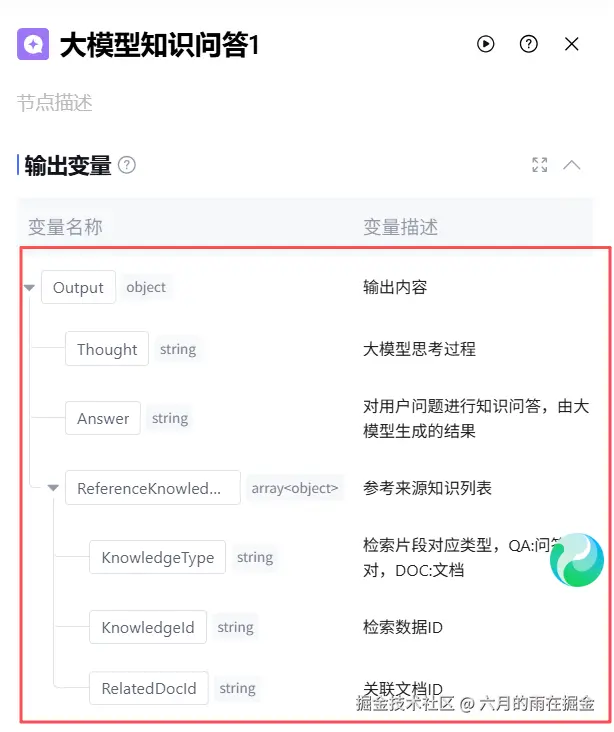Screen dimensions: 614x732
Task: Close the 大模型知识问答1 panel
Action: [572, 44]
